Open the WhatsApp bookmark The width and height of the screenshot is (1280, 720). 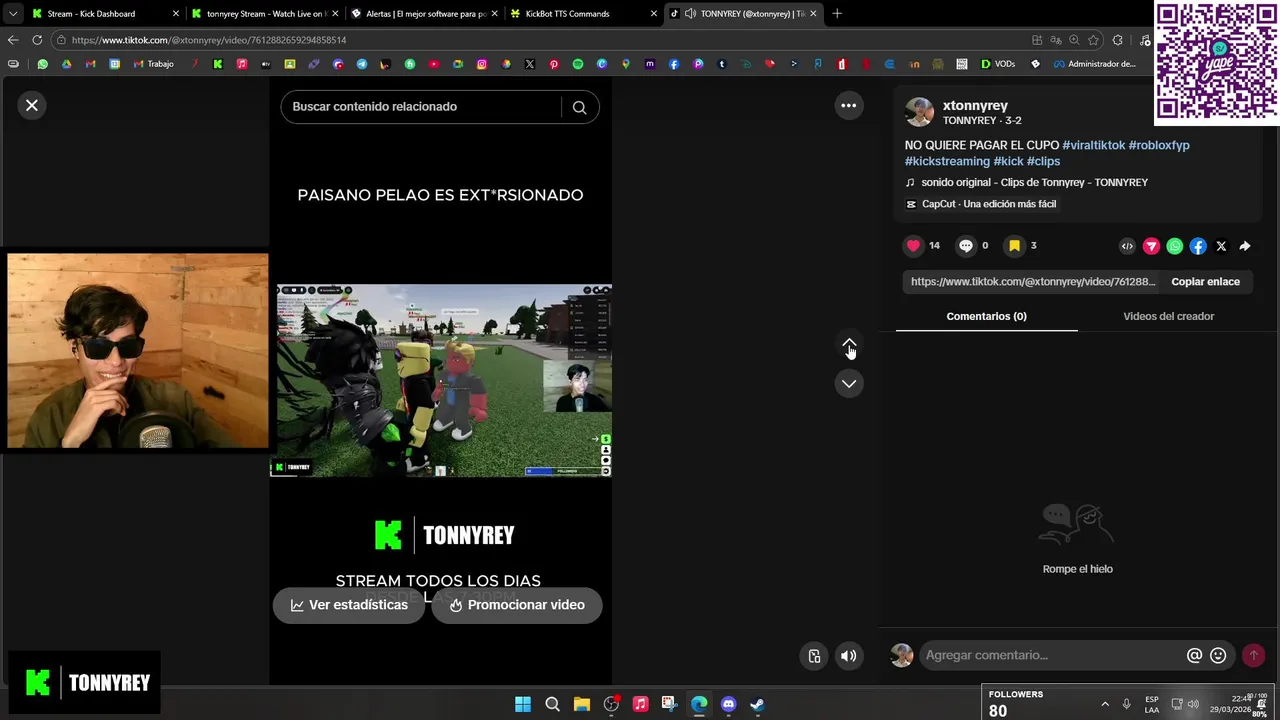point(42,64)
